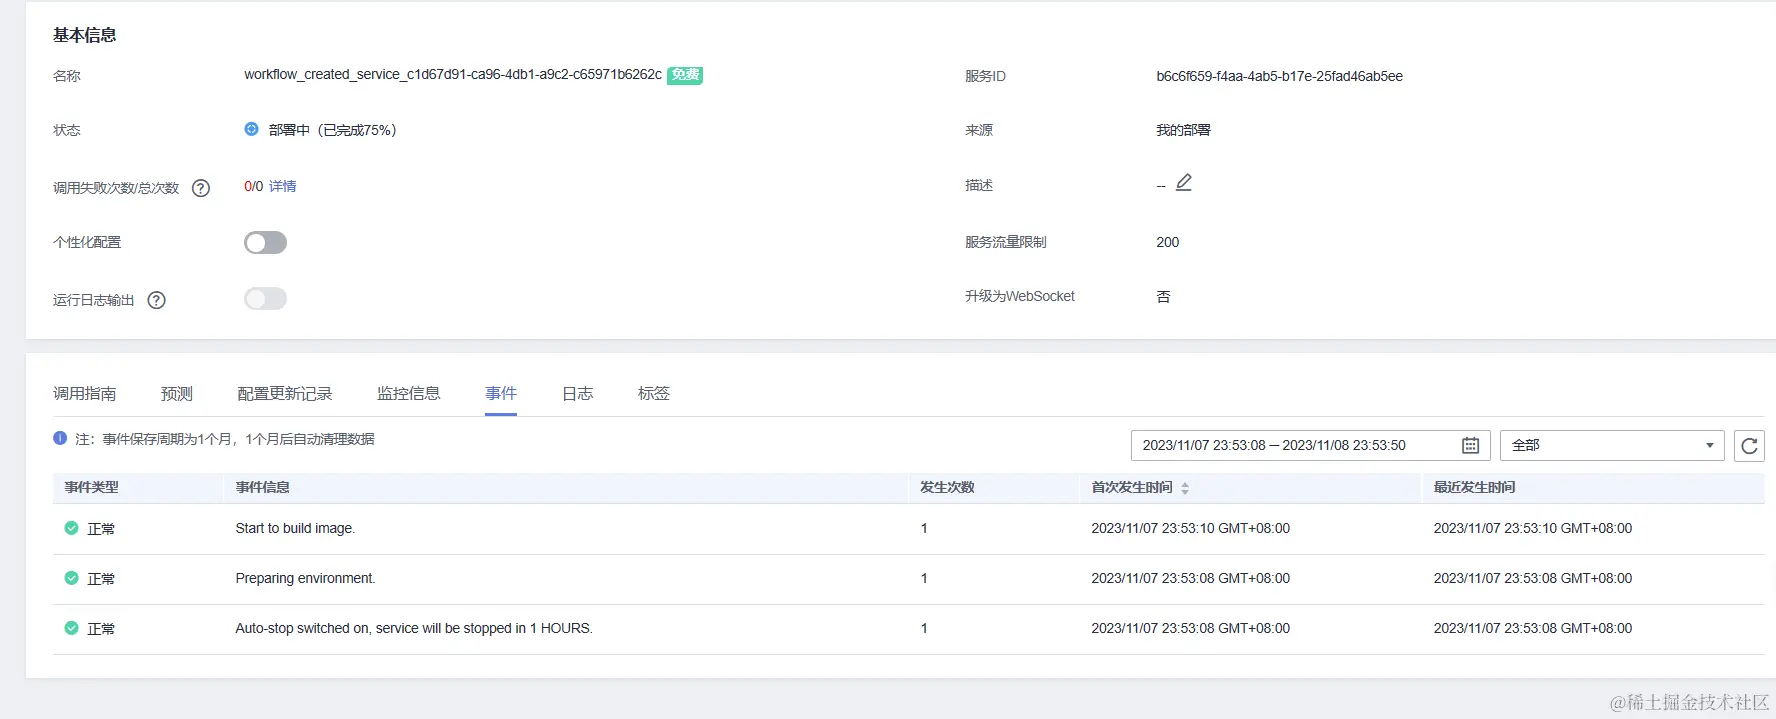Click the 我的部署 source value

click(1184, 130)
